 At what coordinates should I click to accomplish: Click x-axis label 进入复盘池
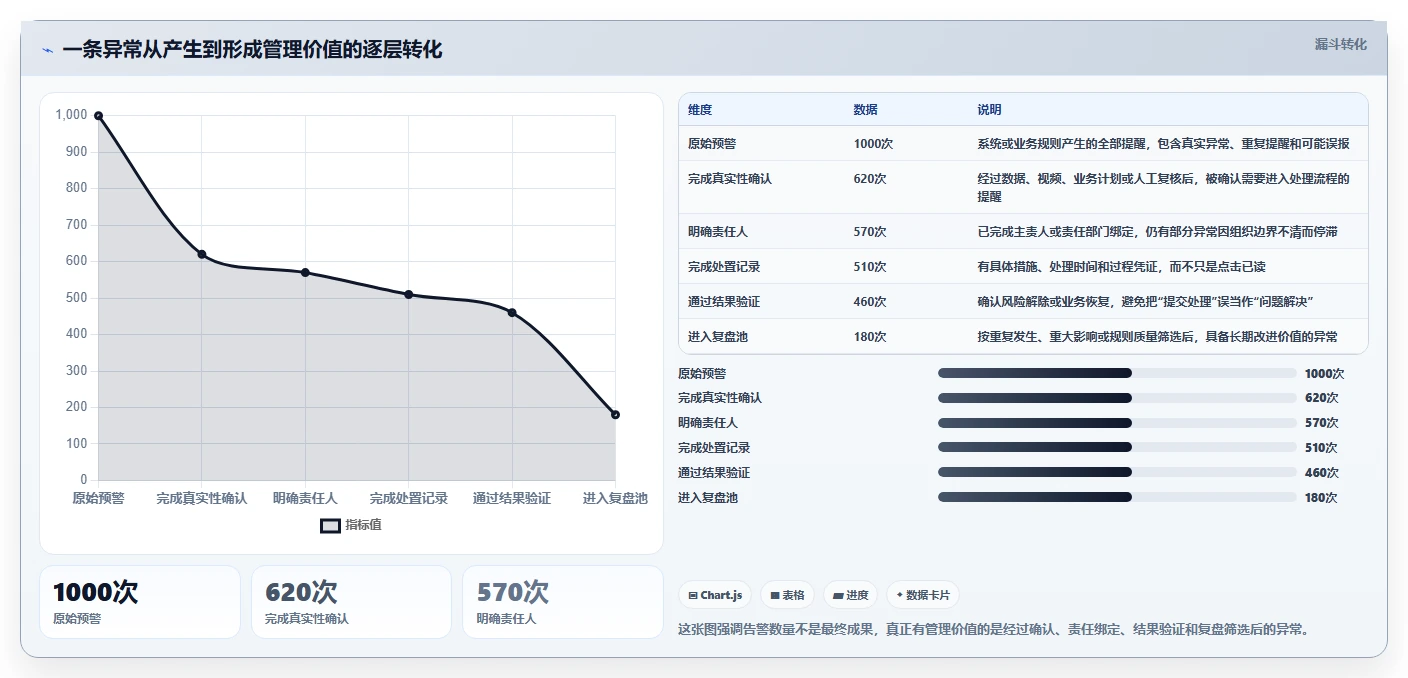click(615, 498)
